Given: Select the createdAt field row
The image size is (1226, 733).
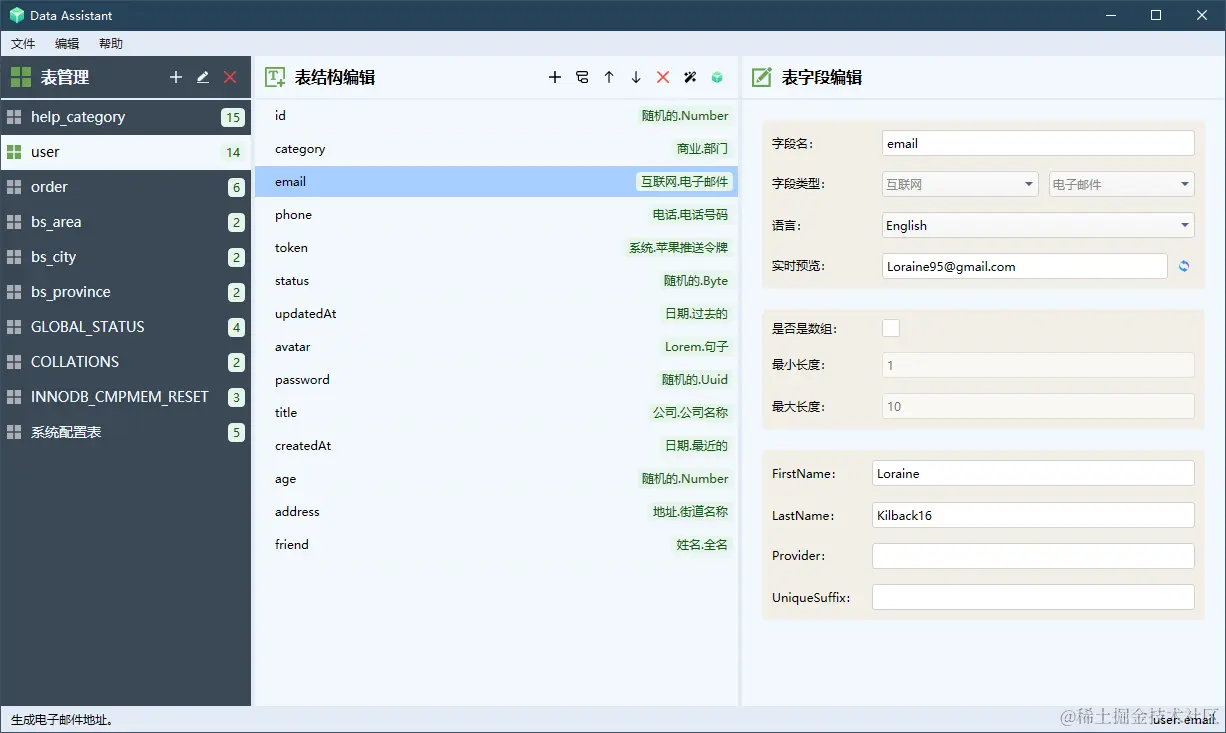Looking at the screenshot, I should click(496, 446).
